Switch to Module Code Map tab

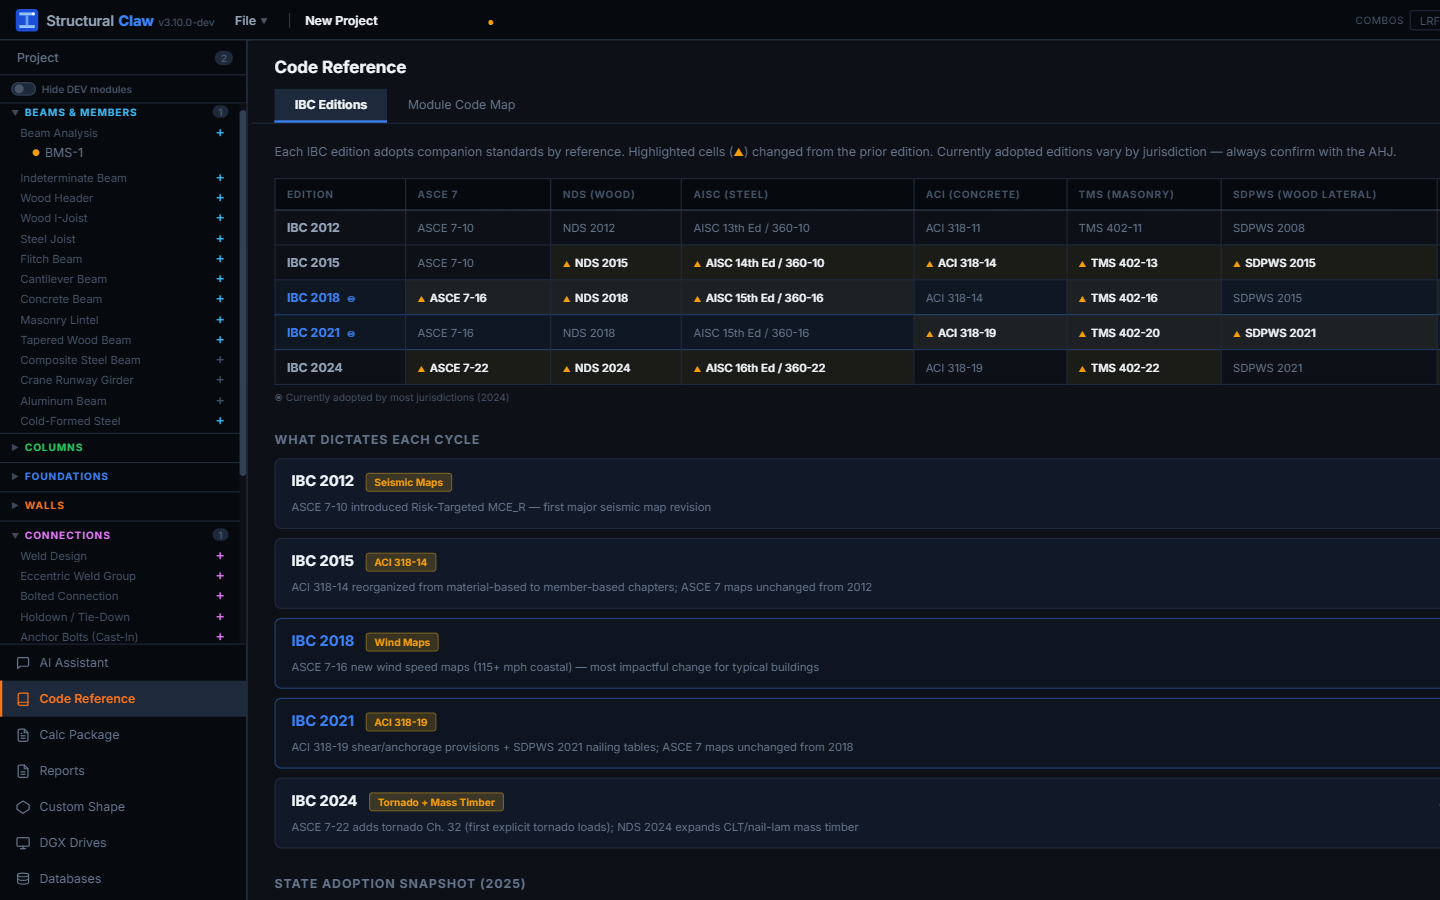[461, 105]
